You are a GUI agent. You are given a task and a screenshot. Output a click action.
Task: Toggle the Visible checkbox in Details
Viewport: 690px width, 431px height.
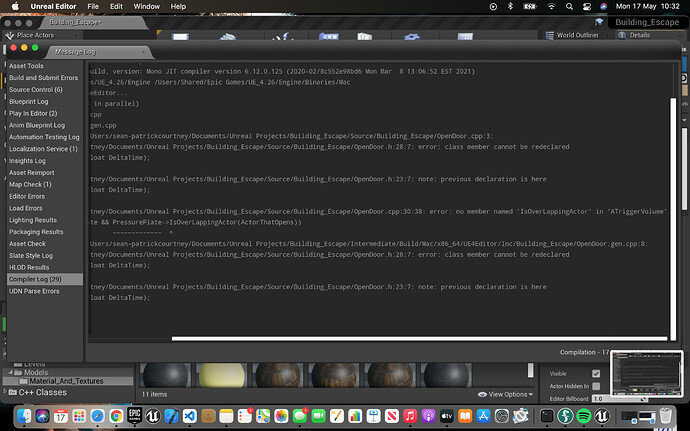coord(596,373)
